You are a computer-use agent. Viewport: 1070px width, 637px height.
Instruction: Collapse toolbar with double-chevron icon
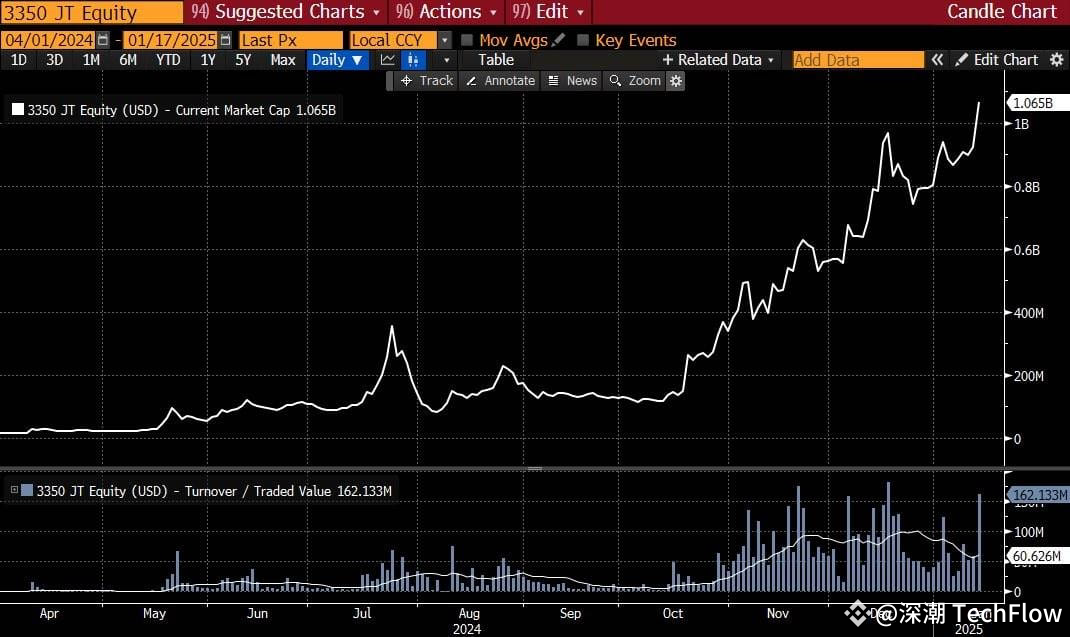coord(937,60)
